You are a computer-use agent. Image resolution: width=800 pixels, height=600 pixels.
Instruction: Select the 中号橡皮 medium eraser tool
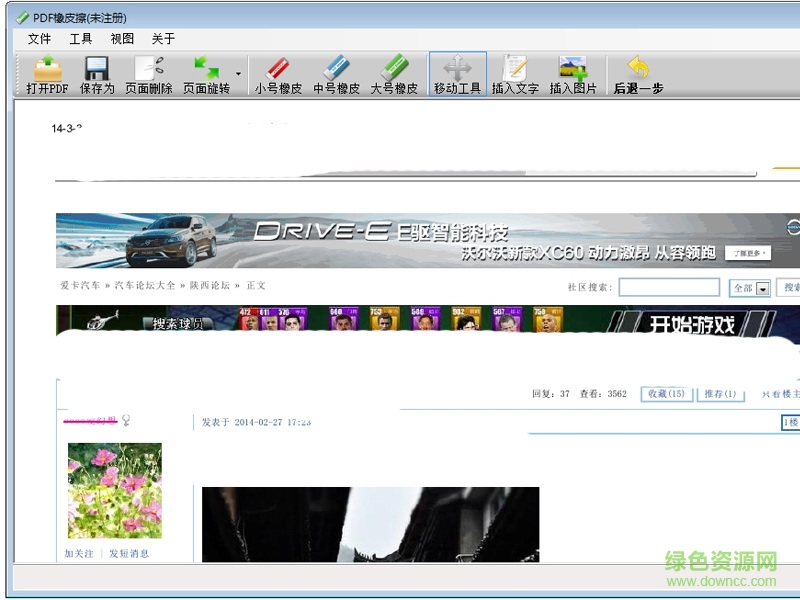click(335, 72)
